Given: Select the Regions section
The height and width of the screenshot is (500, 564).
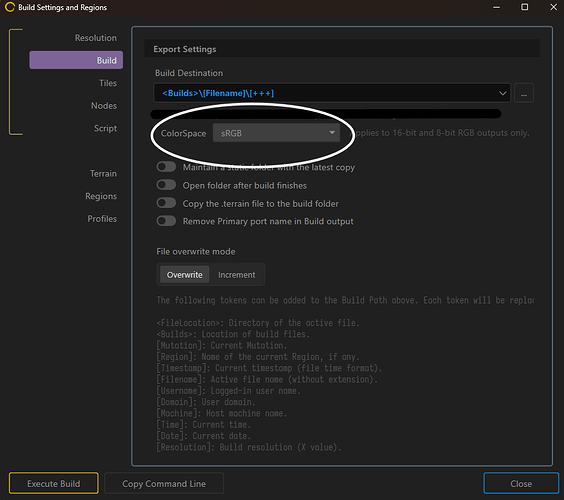Looking at the screenshot, I should pos(101,196).
